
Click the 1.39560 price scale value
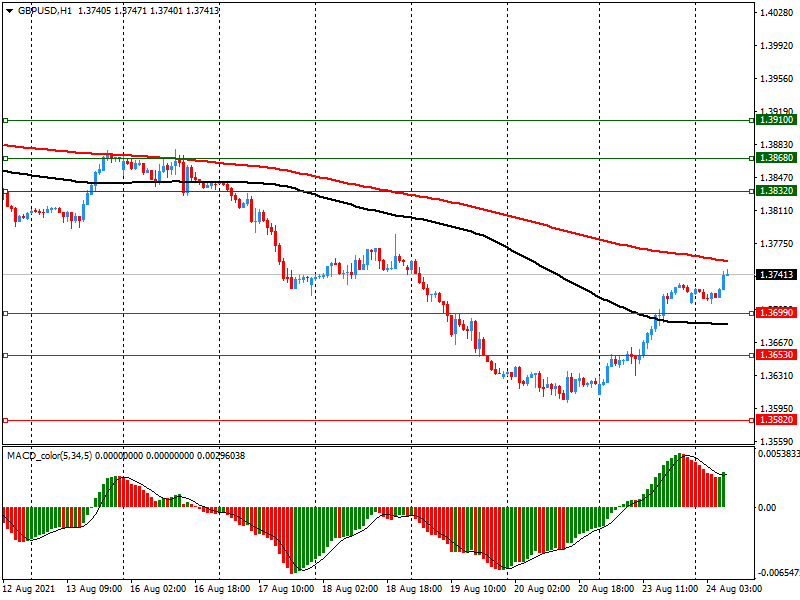pos(777,79)
